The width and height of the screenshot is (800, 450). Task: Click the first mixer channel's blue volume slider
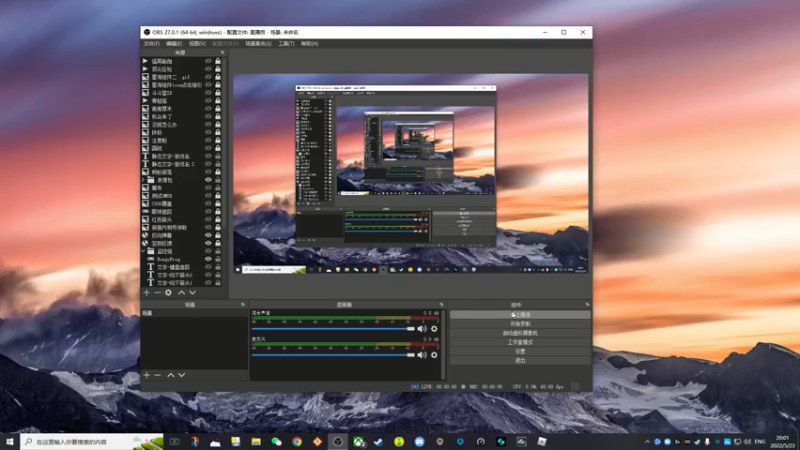pos(333,329)
